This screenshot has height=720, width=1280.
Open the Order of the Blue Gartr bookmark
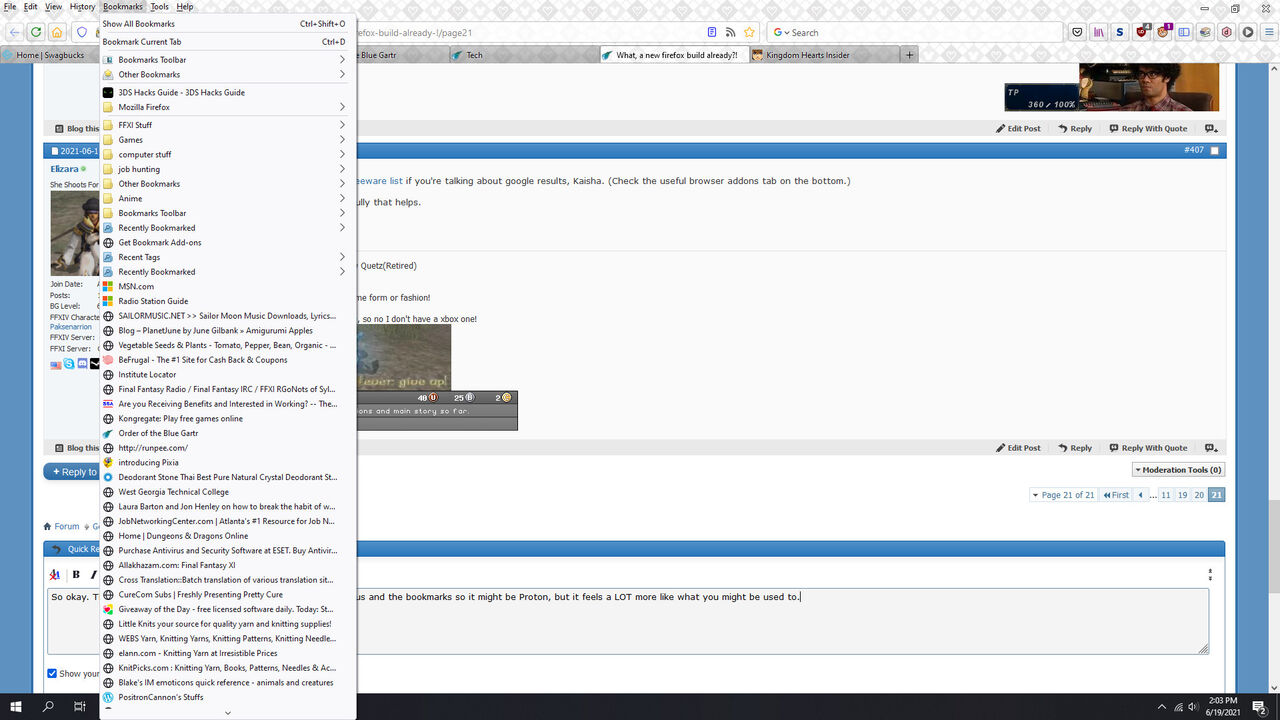[x=228, y=433]
